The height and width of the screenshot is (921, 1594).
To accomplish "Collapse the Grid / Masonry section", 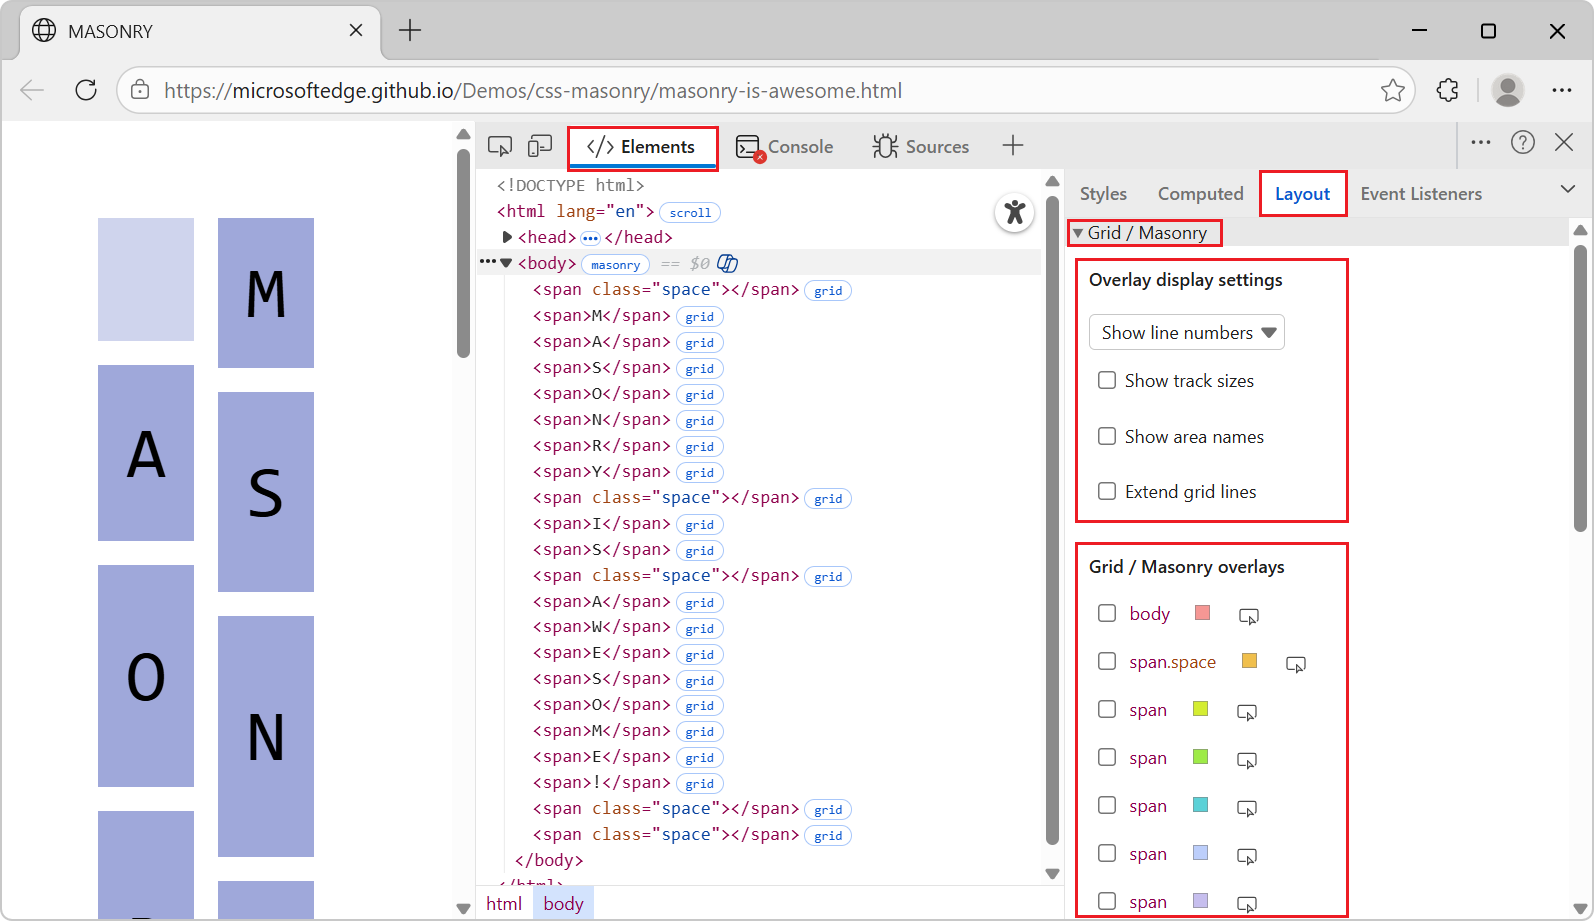I will click(x=1145, y=233).
